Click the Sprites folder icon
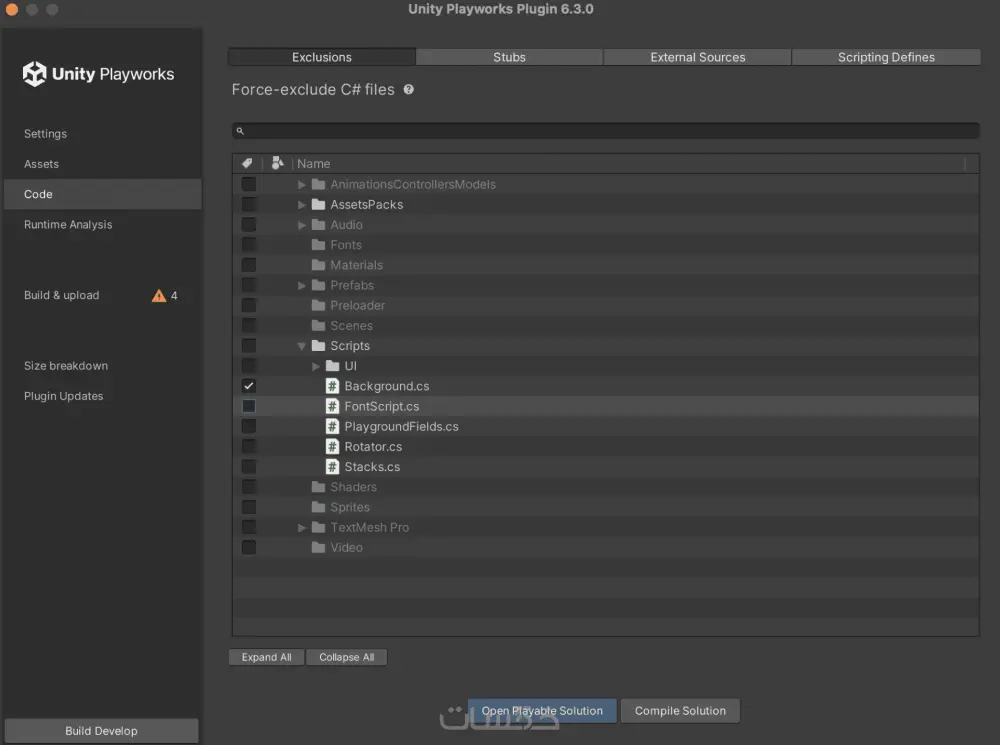1000x745 pixels. [318, 507]
